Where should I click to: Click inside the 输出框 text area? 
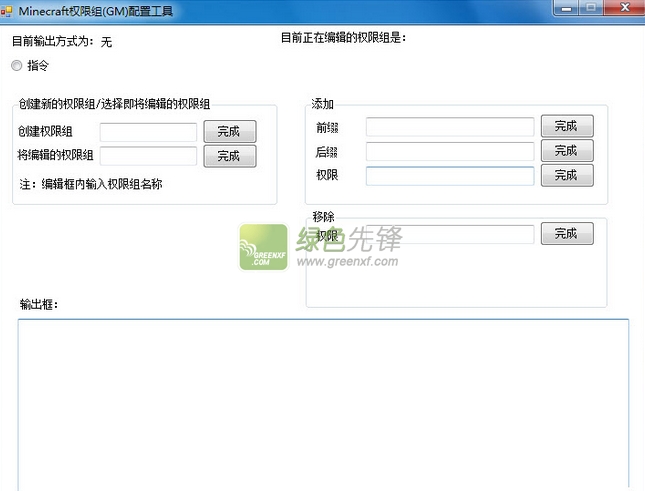click(323, 405)
